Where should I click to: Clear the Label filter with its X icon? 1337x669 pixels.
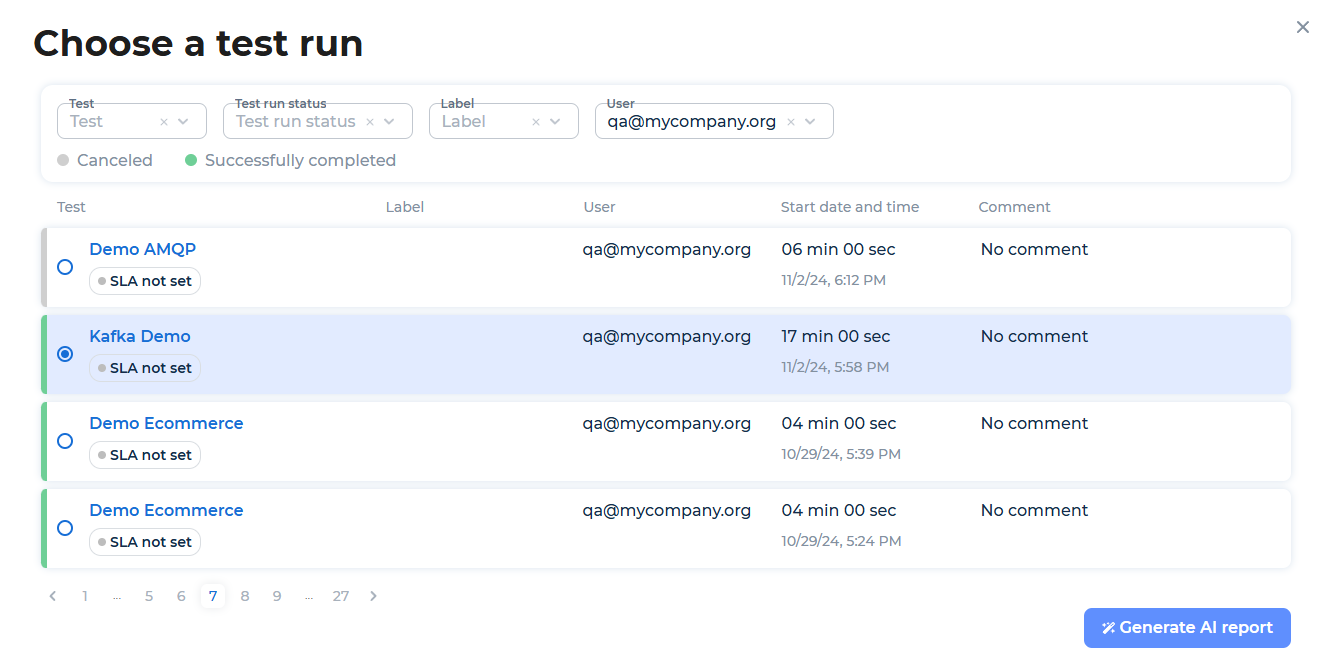point(536,122)
